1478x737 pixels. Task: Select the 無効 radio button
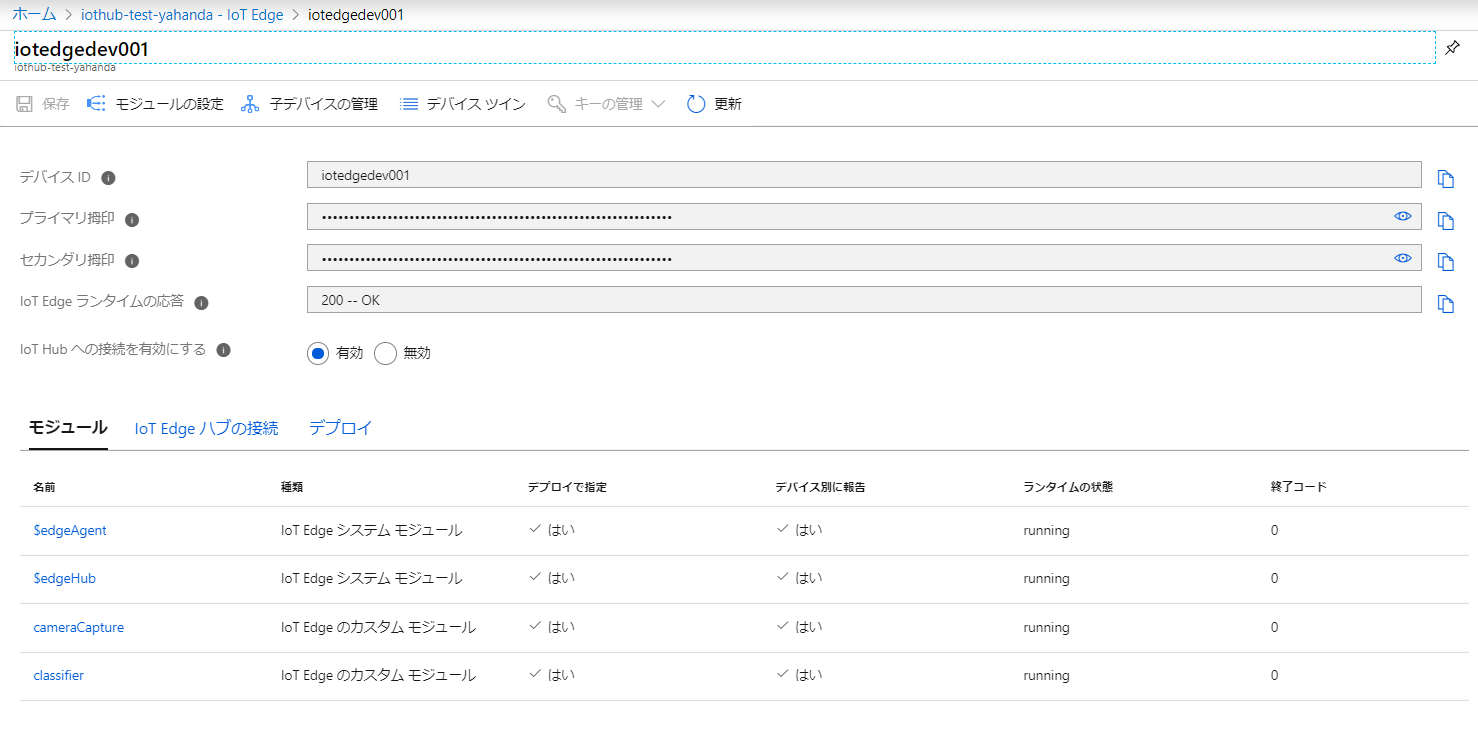point(385,353)
